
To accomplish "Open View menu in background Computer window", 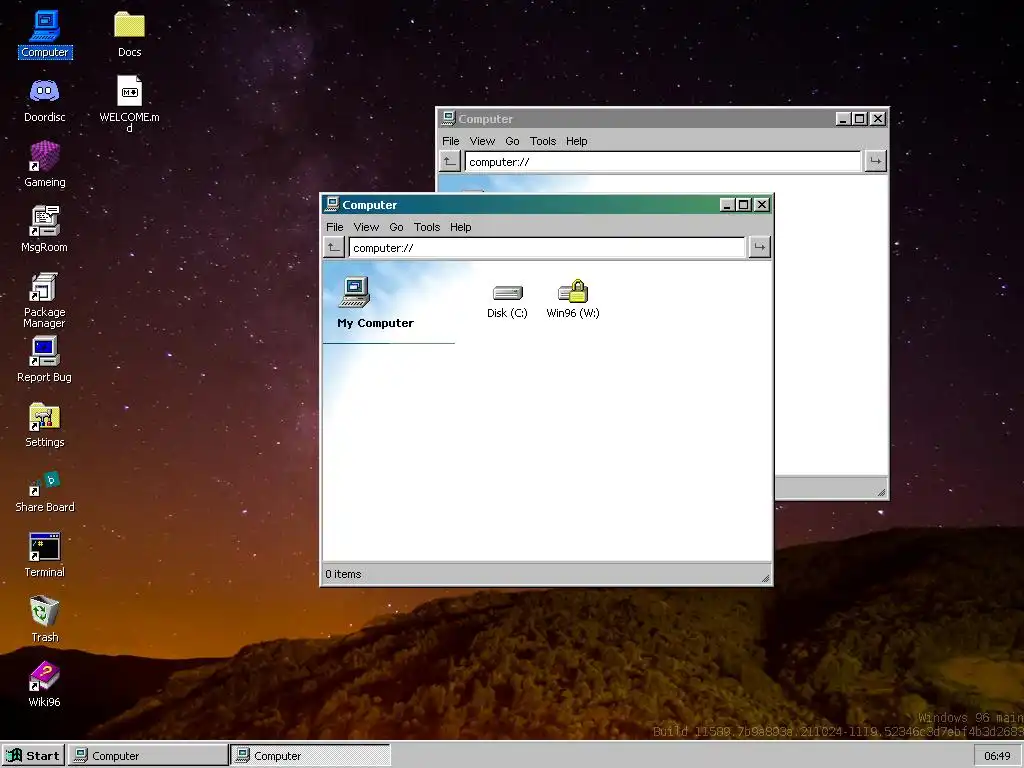I will point(482,141).
